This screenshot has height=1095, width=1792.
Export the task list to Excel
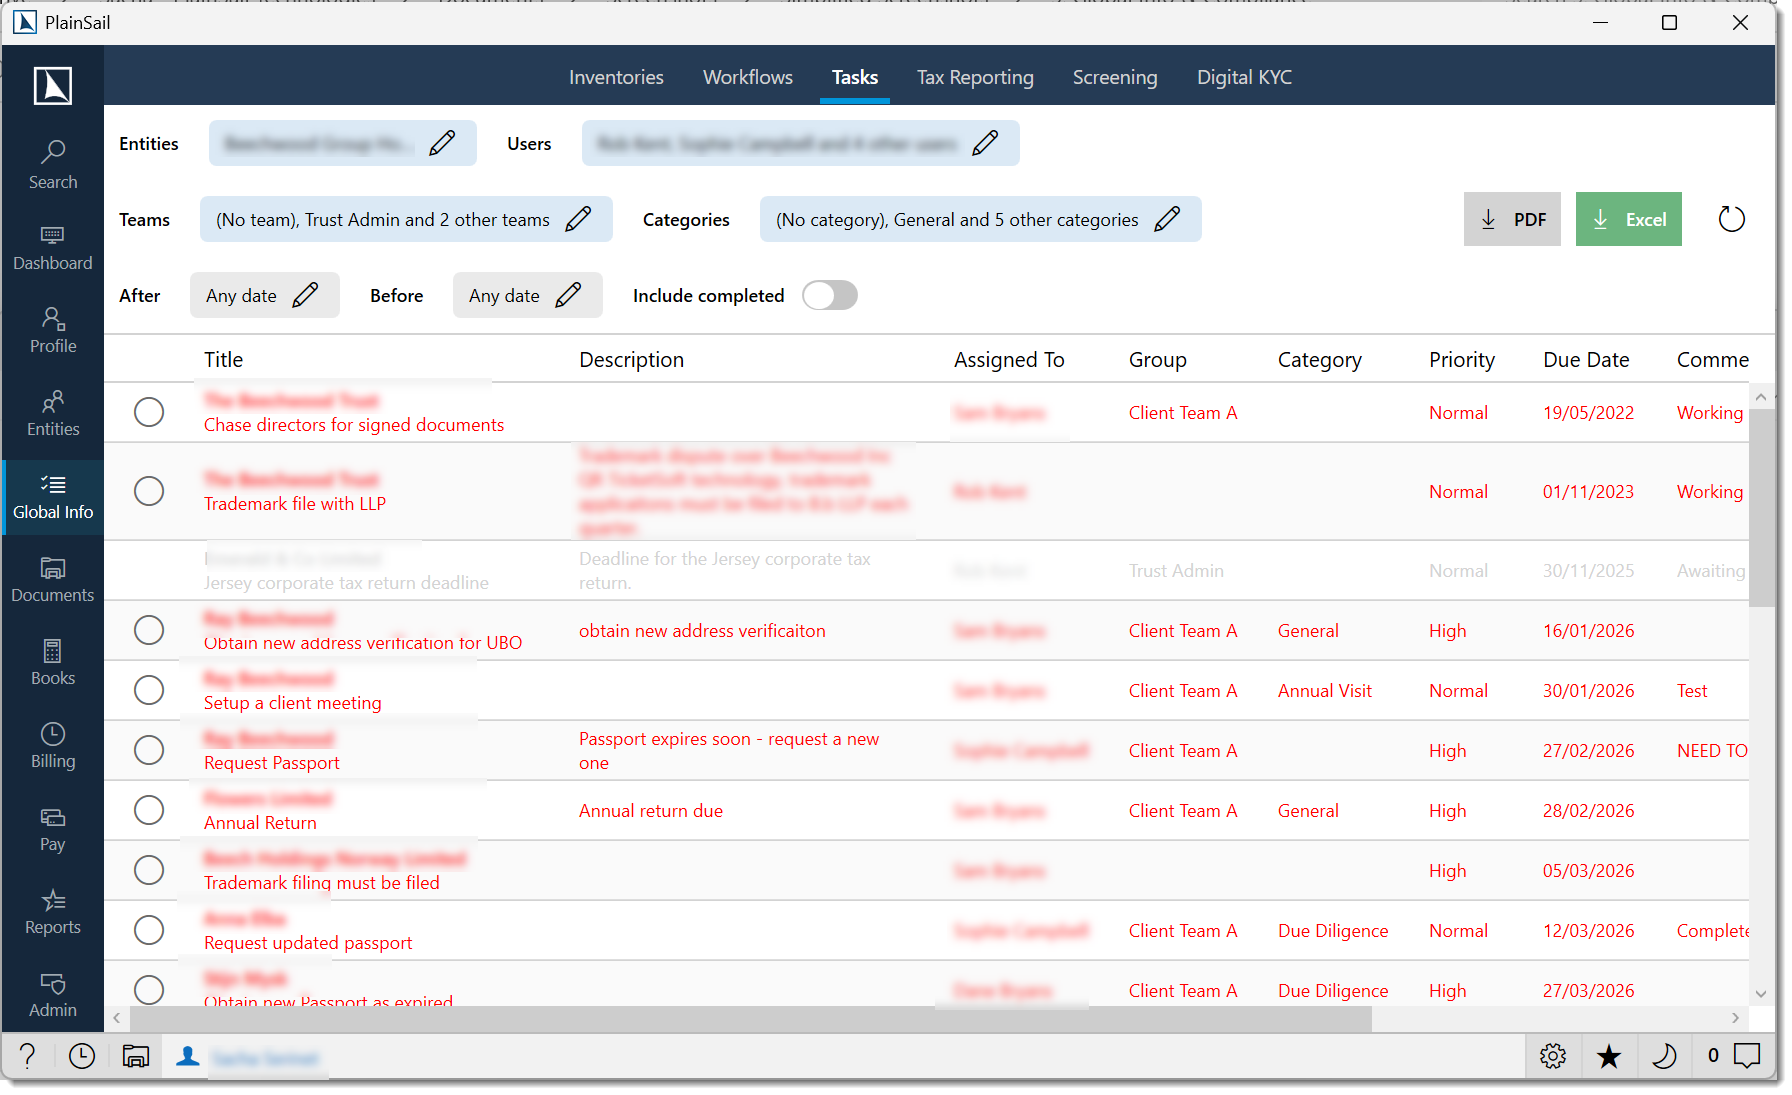[1628, 219]
